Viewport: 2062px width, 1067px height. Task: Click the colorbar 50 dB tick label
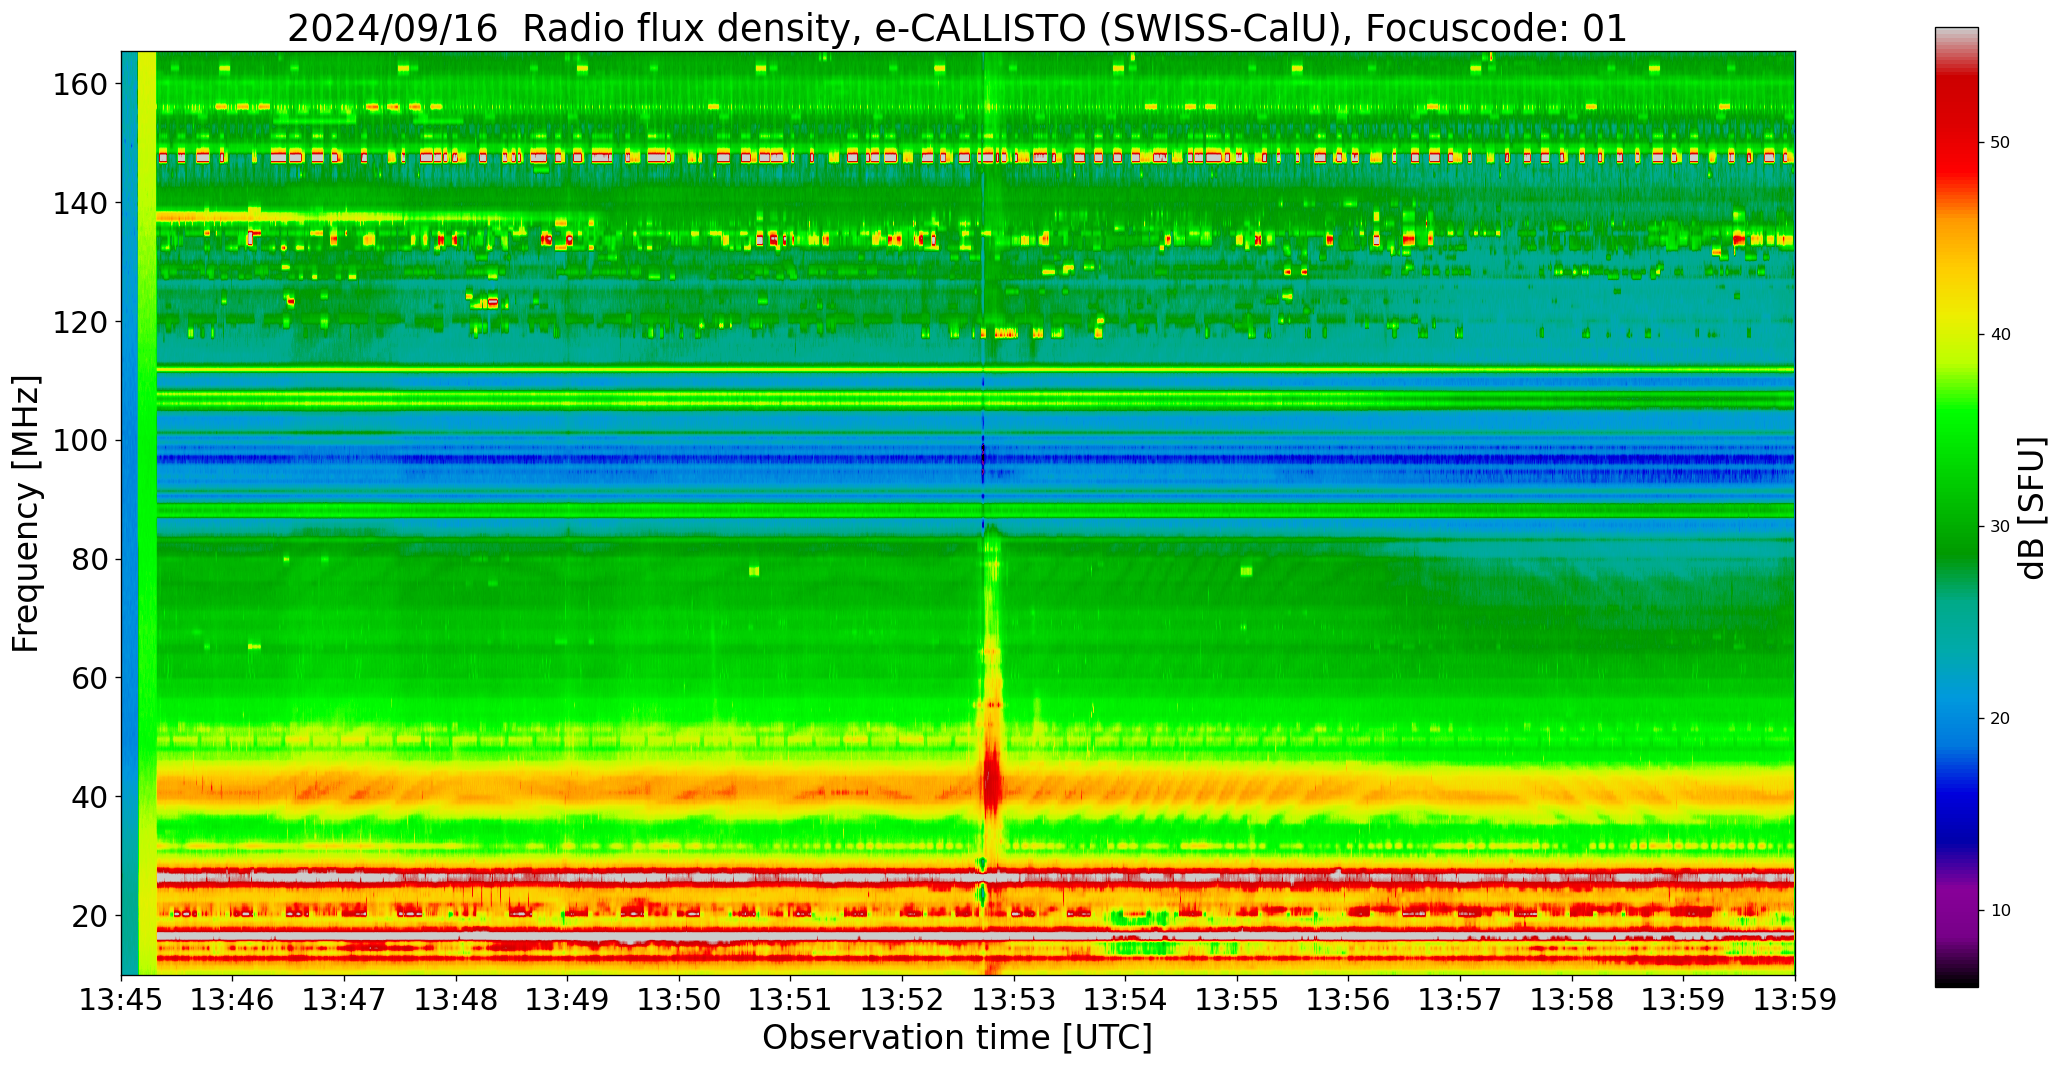pyautogui.click(x=2000, y=143)
